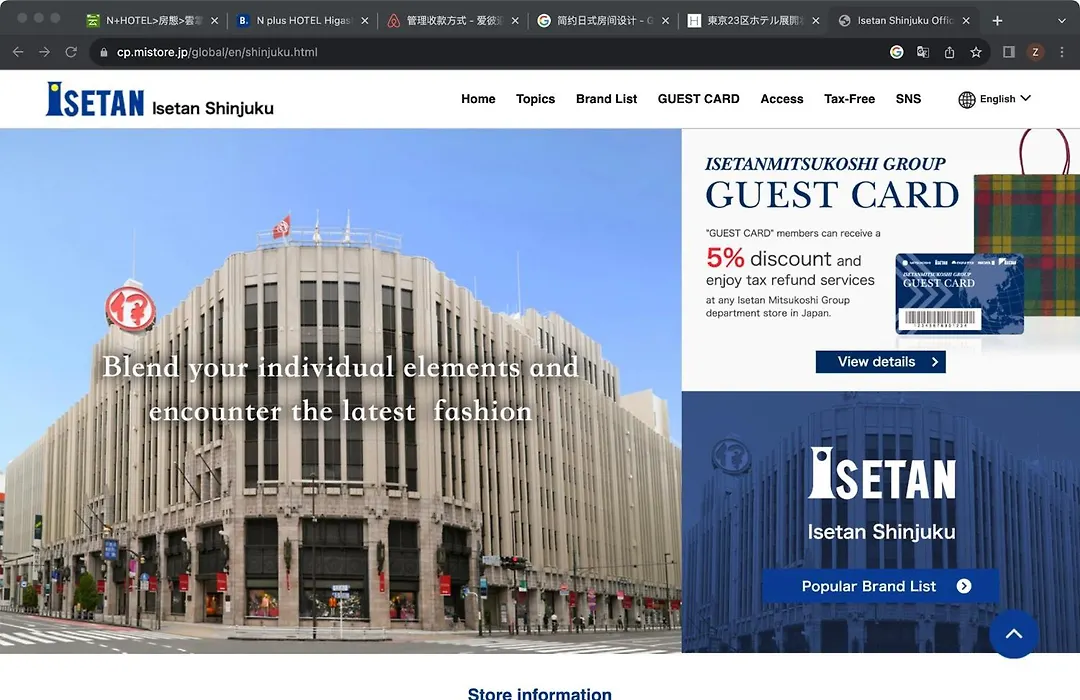The height and width of the screenshot is (700, 1080).
Task: Open a new browser tab
Action: 997,21
